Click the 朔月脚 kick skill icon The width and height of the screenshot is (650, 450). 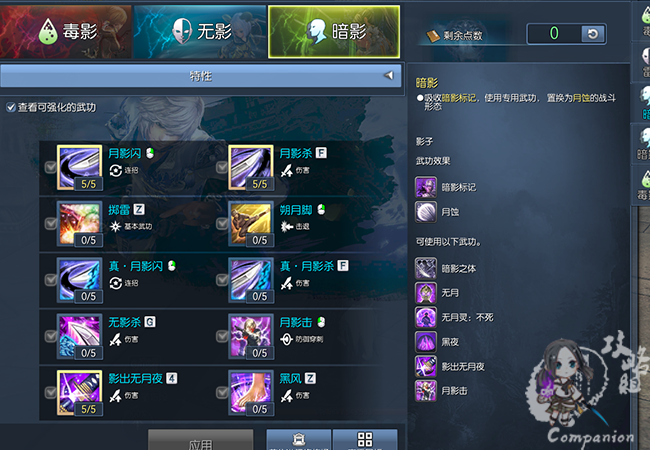click(x=251, y=224)
